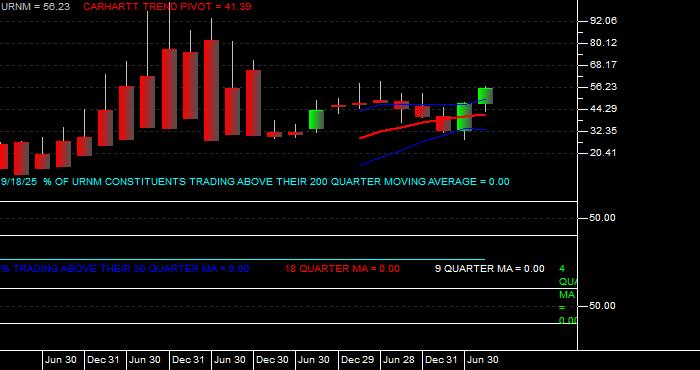Click the Dec 29 date axis label

(358, 360)
